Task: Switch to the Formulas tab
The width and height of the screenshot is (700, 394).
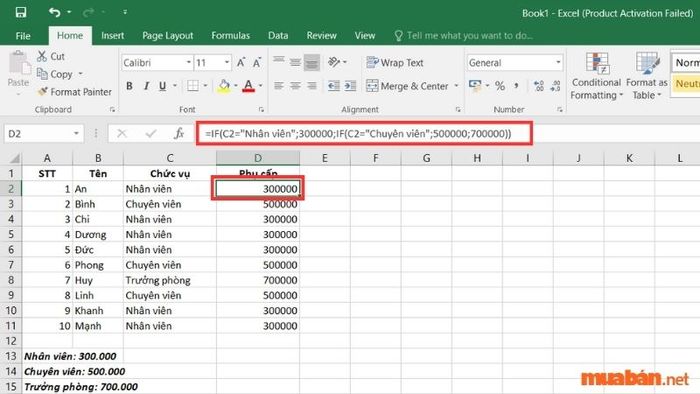Action: (x=230, y=35)
